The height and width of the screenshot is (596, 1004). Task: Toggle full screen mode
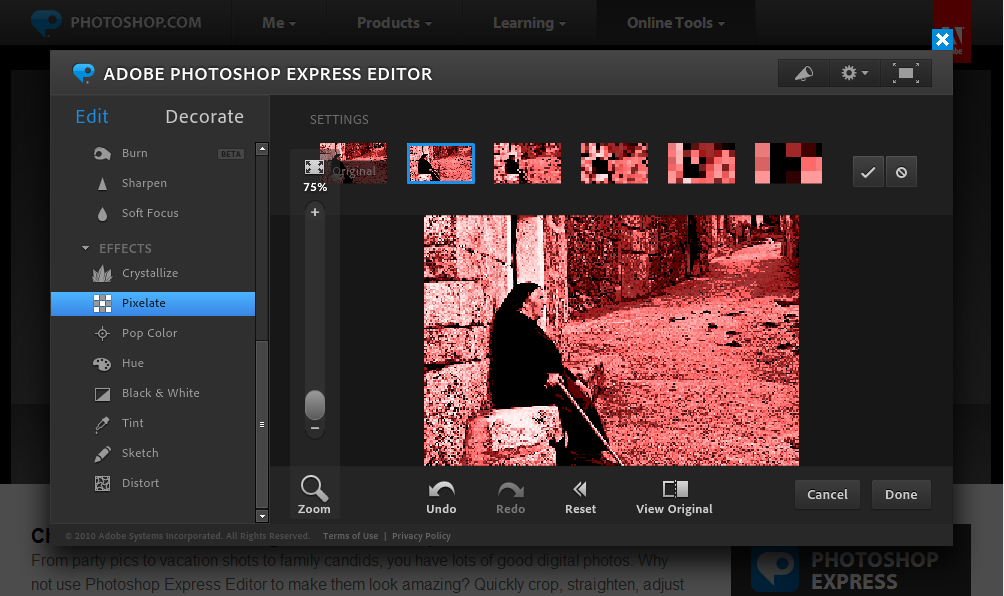905,73
